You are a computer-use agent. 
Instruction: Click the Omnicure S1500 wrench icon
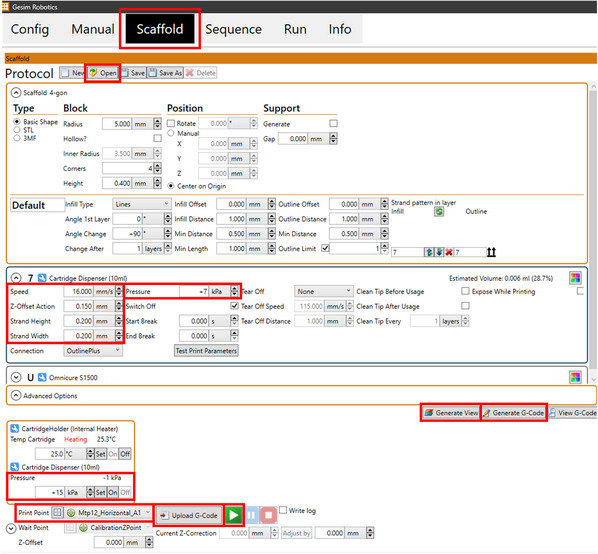point(42,377)
